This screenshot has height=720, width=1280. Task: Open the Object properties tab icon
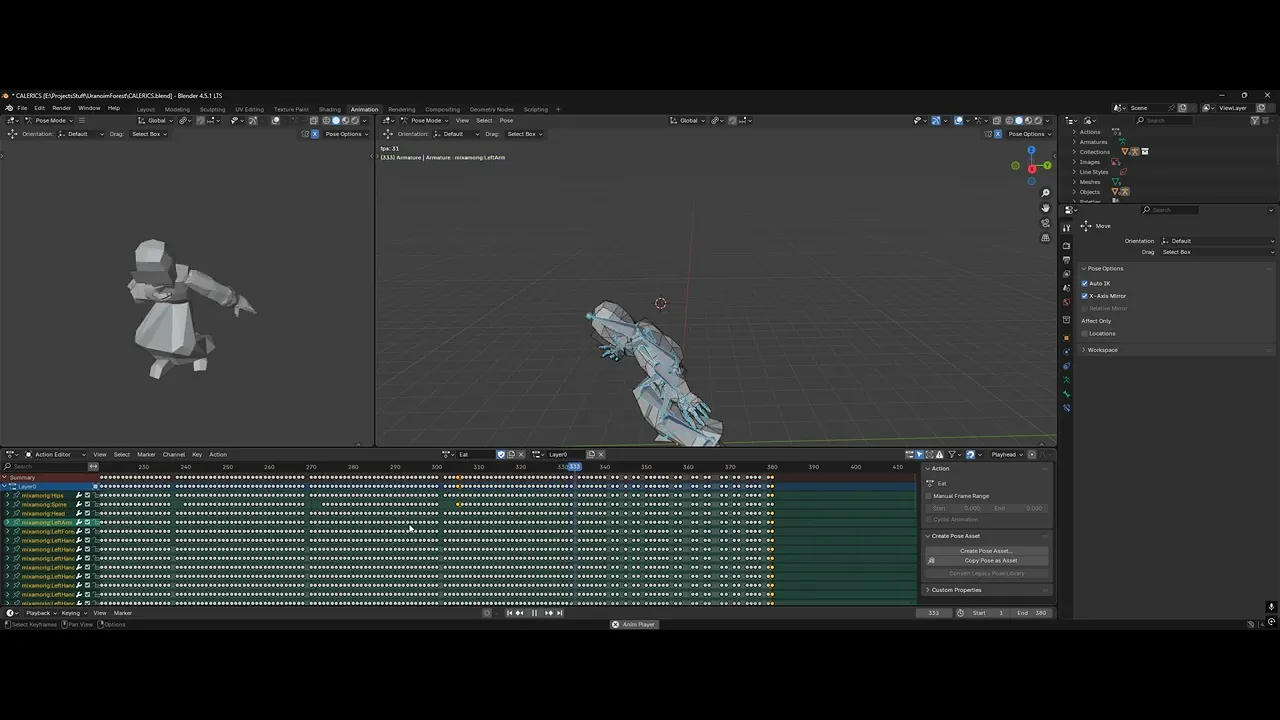[x=1066, y=338]
